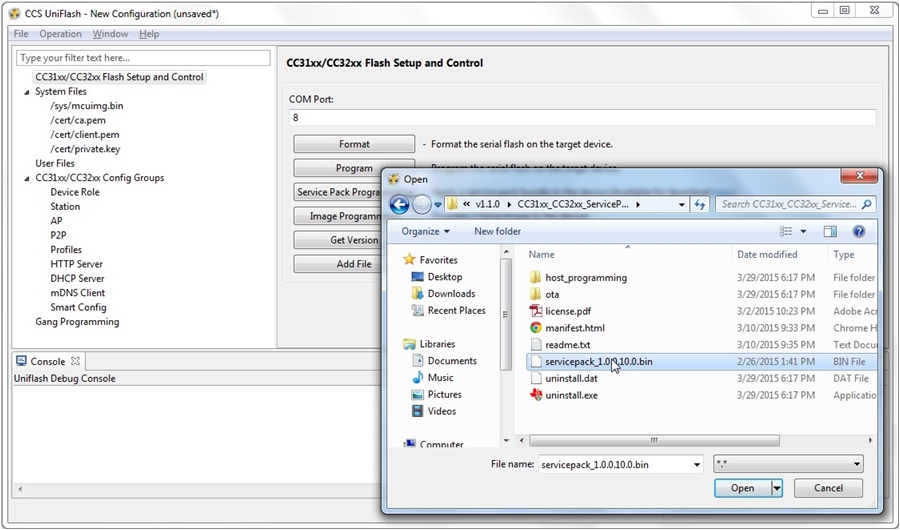Open the recent locations dropdown next to Forward
This screenshot has width=900, height=530.
click(438, 204)
